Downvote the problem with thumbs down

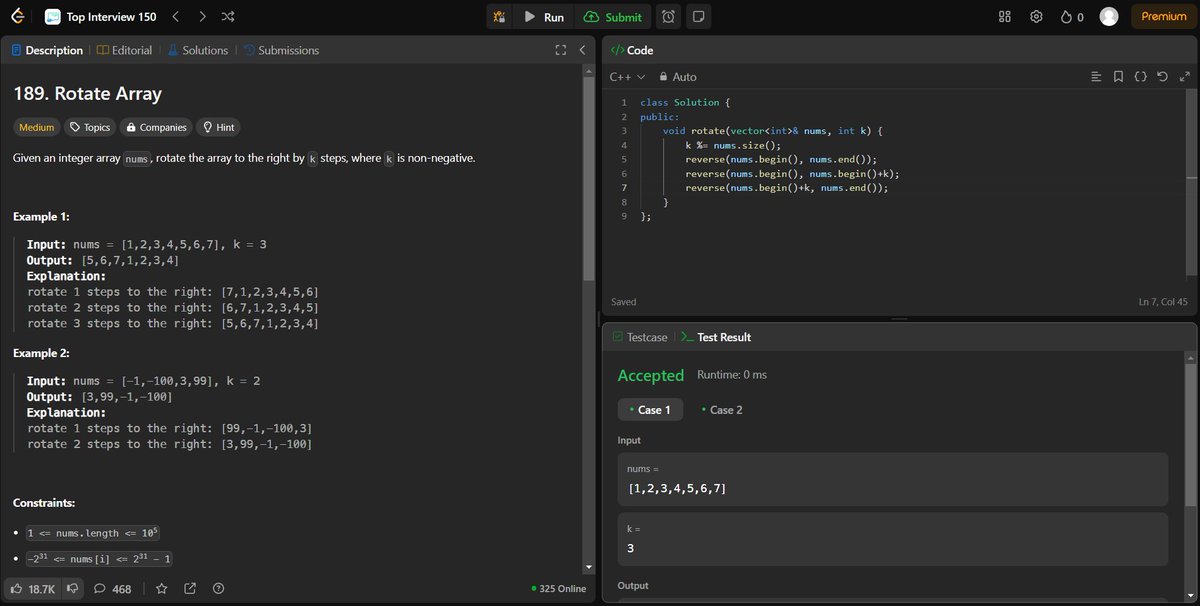click(71, 589)
